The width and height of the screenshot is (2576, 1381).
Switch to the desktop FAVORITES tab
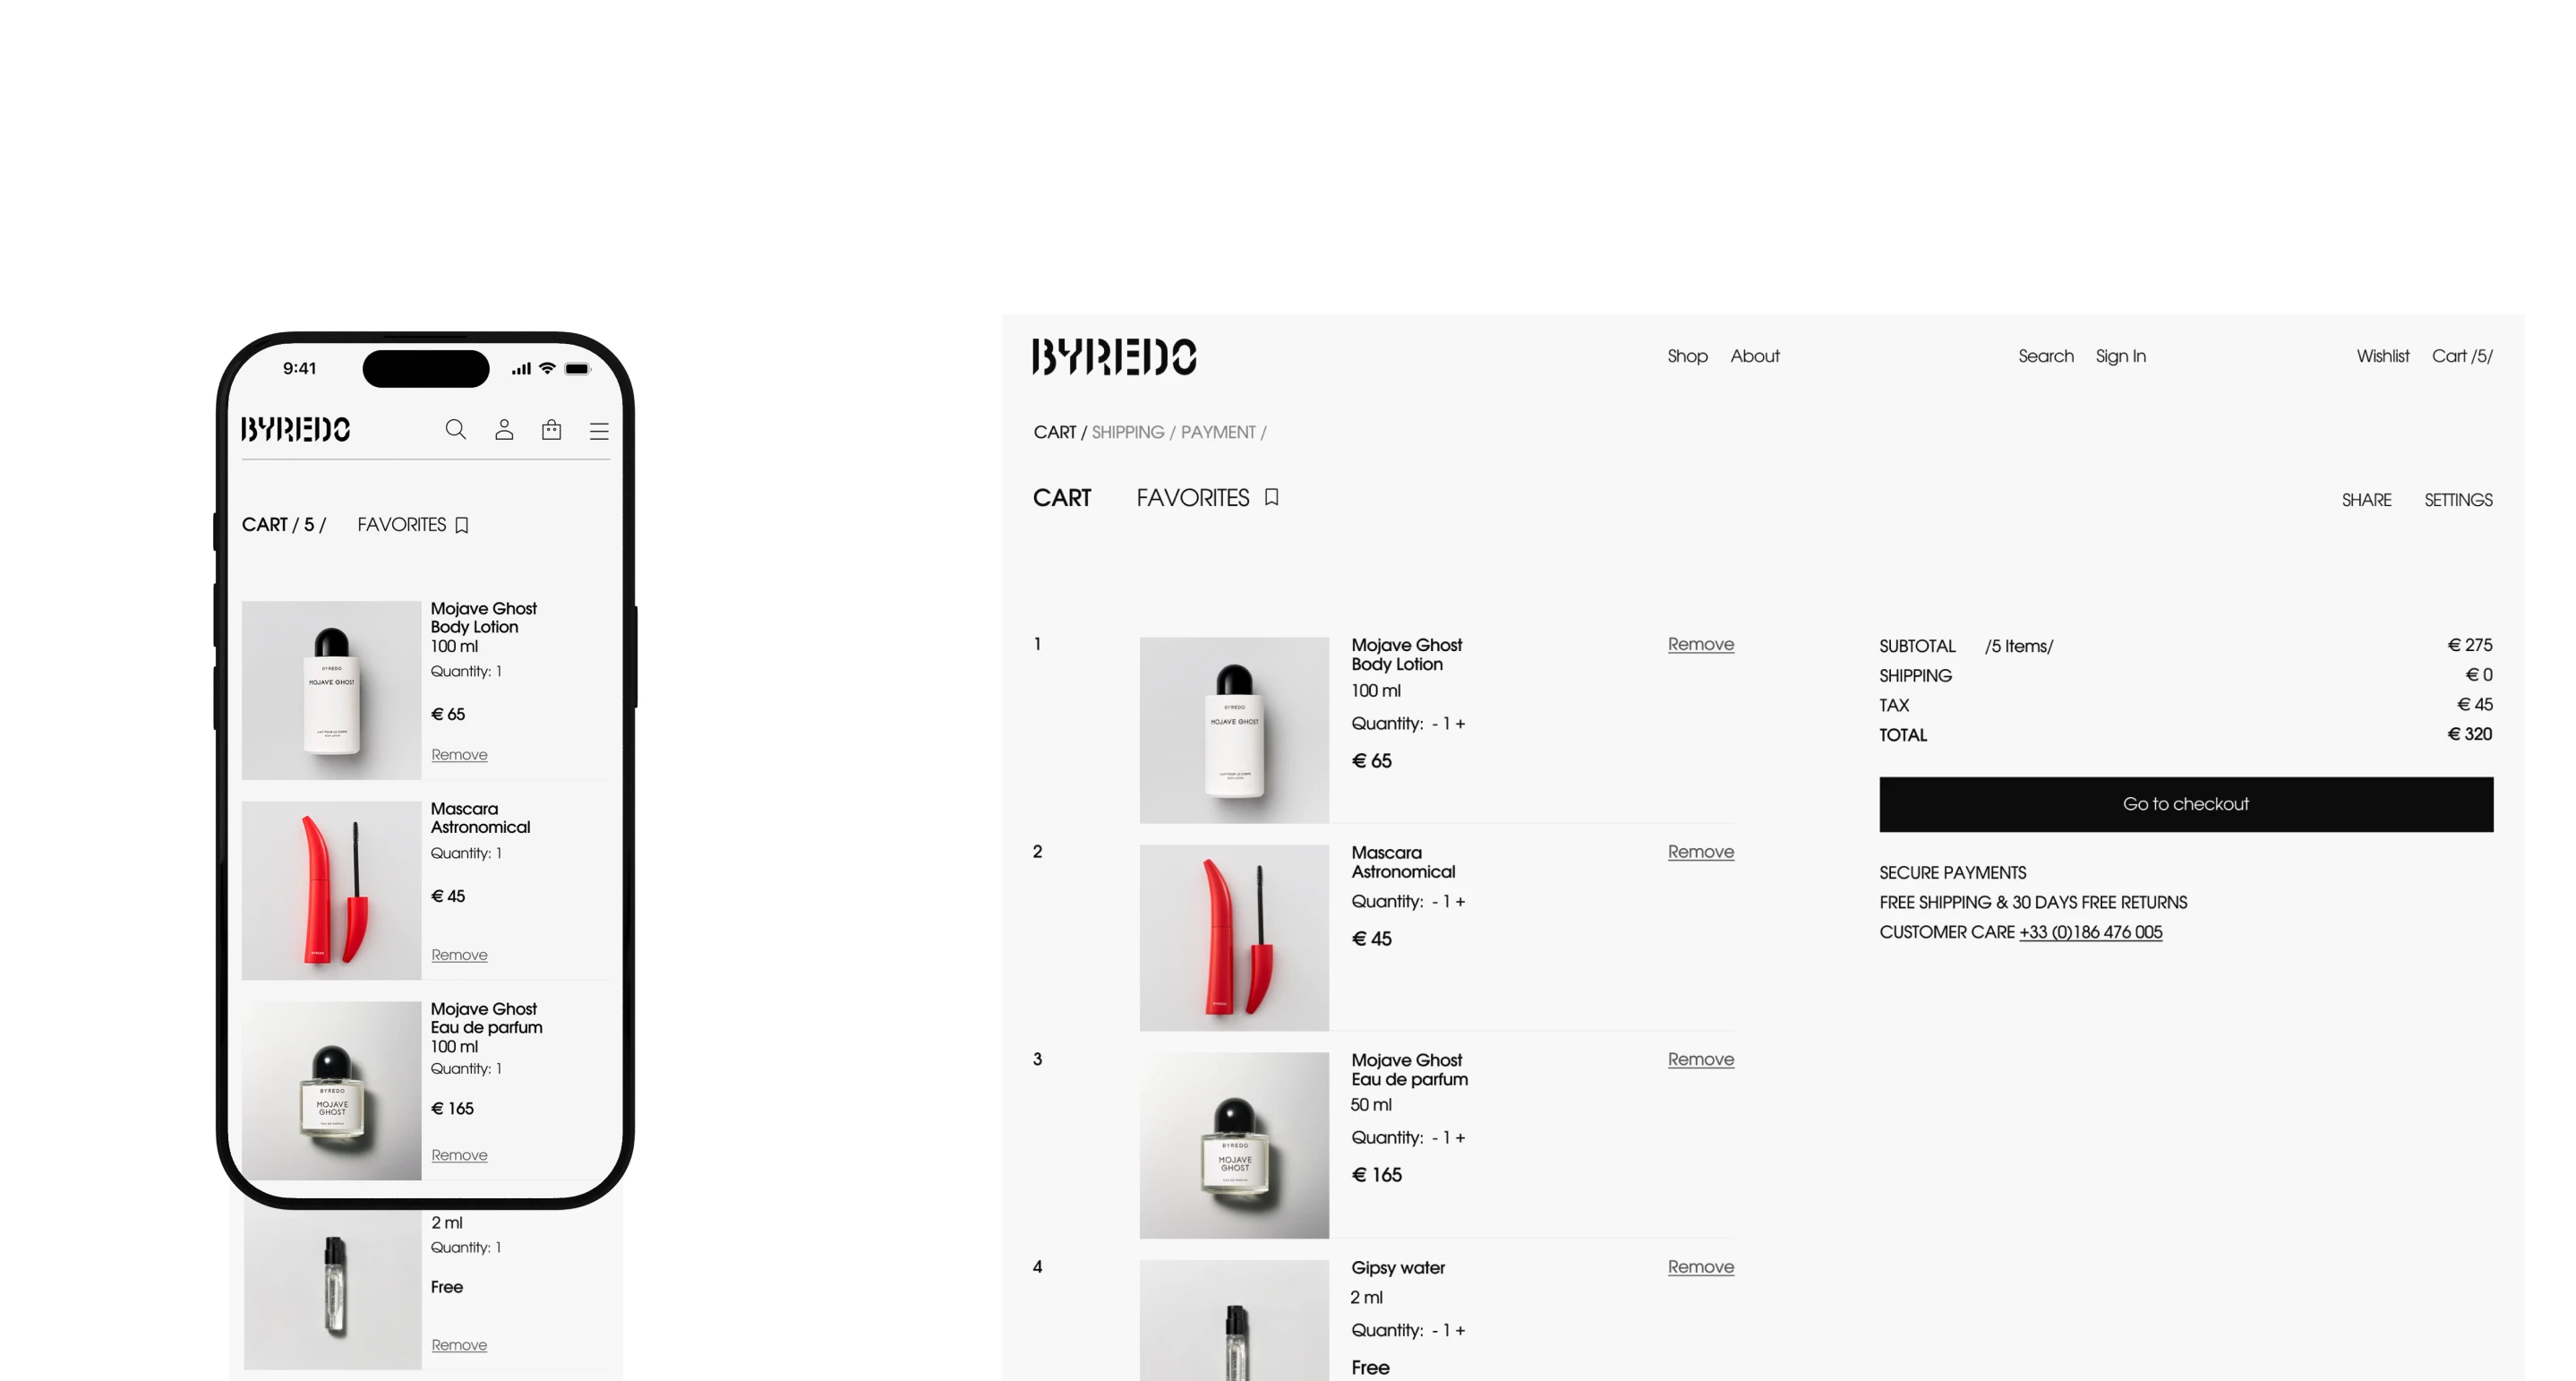(1193, 498)
